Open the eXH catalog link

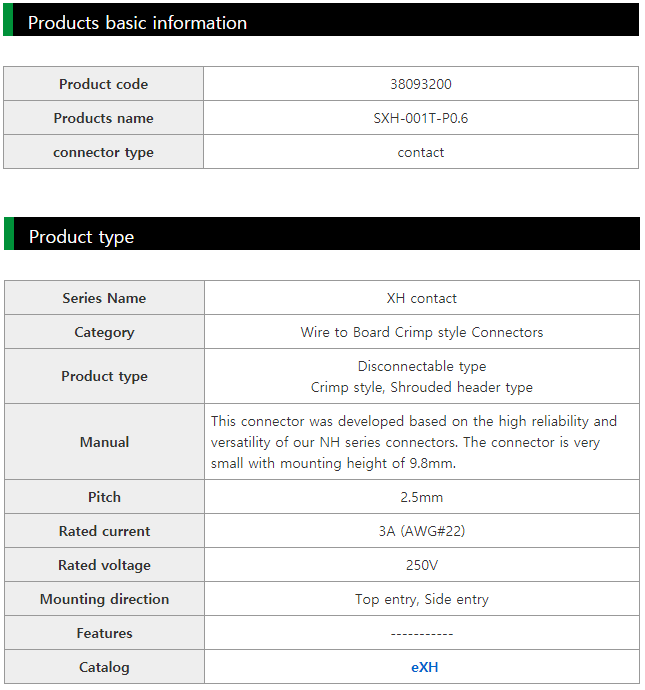tap(424, 667)
